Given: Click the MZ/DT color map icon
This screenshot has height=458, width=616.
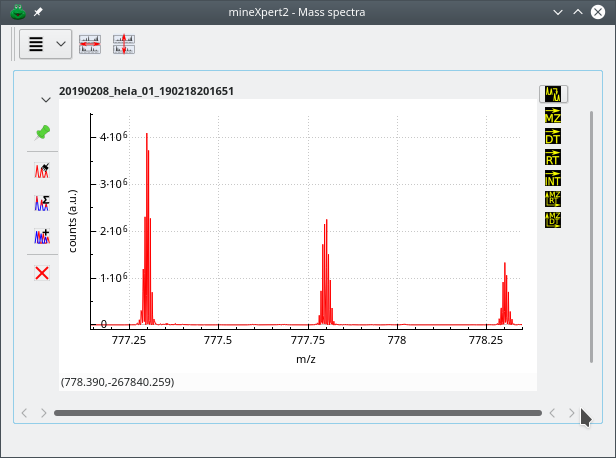Looking at the screenshot, I should 553,219.
